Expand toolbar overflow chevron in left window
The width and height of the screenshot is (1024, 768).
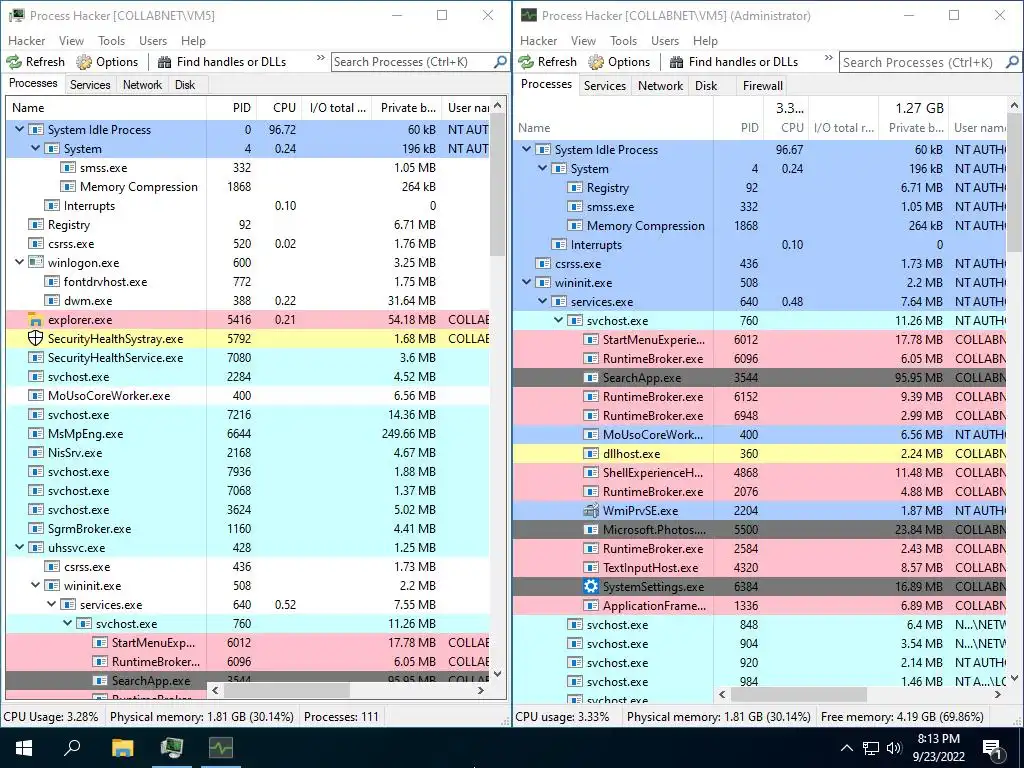click(321, 58)
